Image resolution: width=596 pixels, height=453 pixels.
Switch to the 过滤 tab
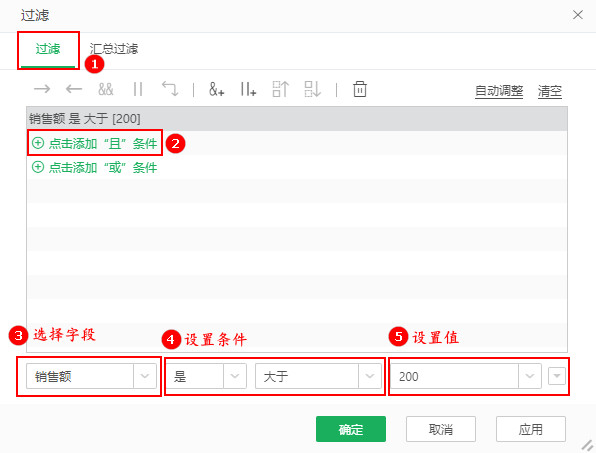tap(48, 49)
